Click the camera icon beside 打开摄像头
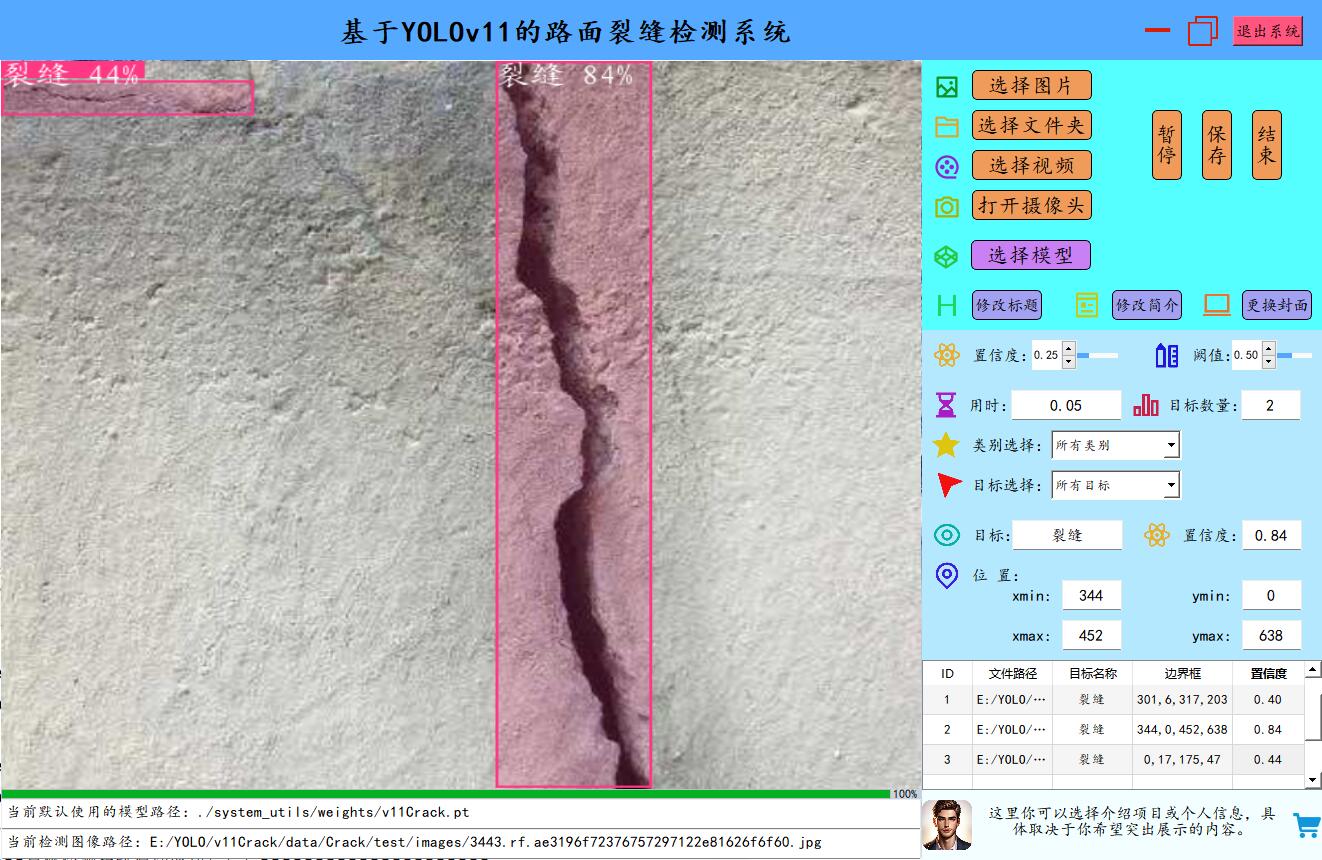 click(x=946, y=206)
